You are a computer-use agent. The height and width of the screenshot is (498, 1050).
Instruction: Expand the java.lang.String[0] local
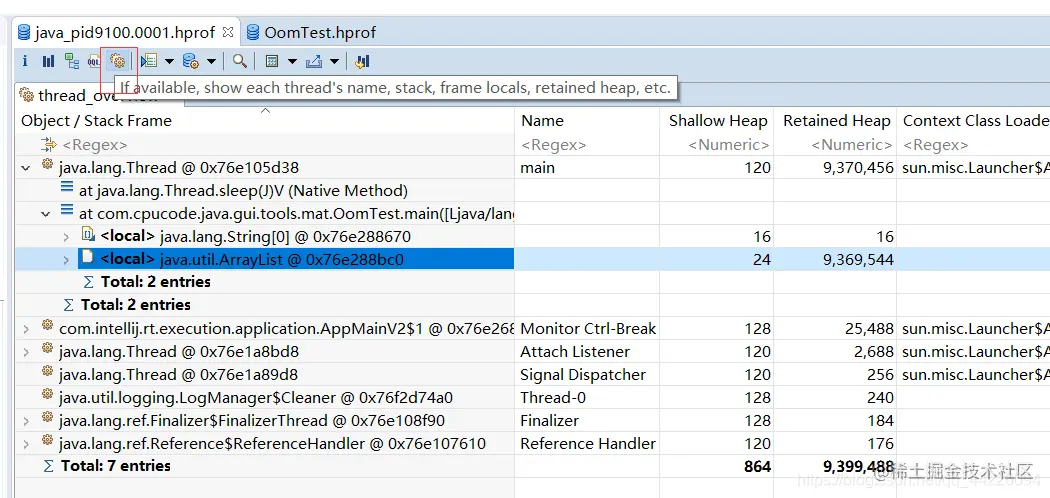click(x=66, y=237)
